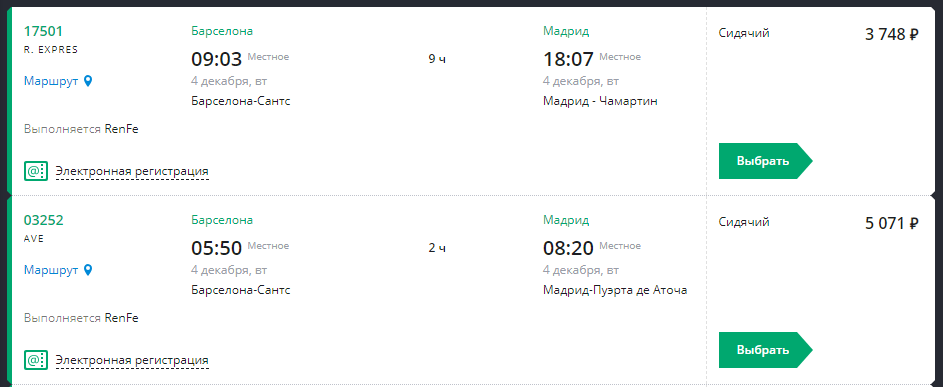Click Мадрид arrival city for the 08:20 train
The width and height of the screenshot is (943, 387).
click(566, 220)
